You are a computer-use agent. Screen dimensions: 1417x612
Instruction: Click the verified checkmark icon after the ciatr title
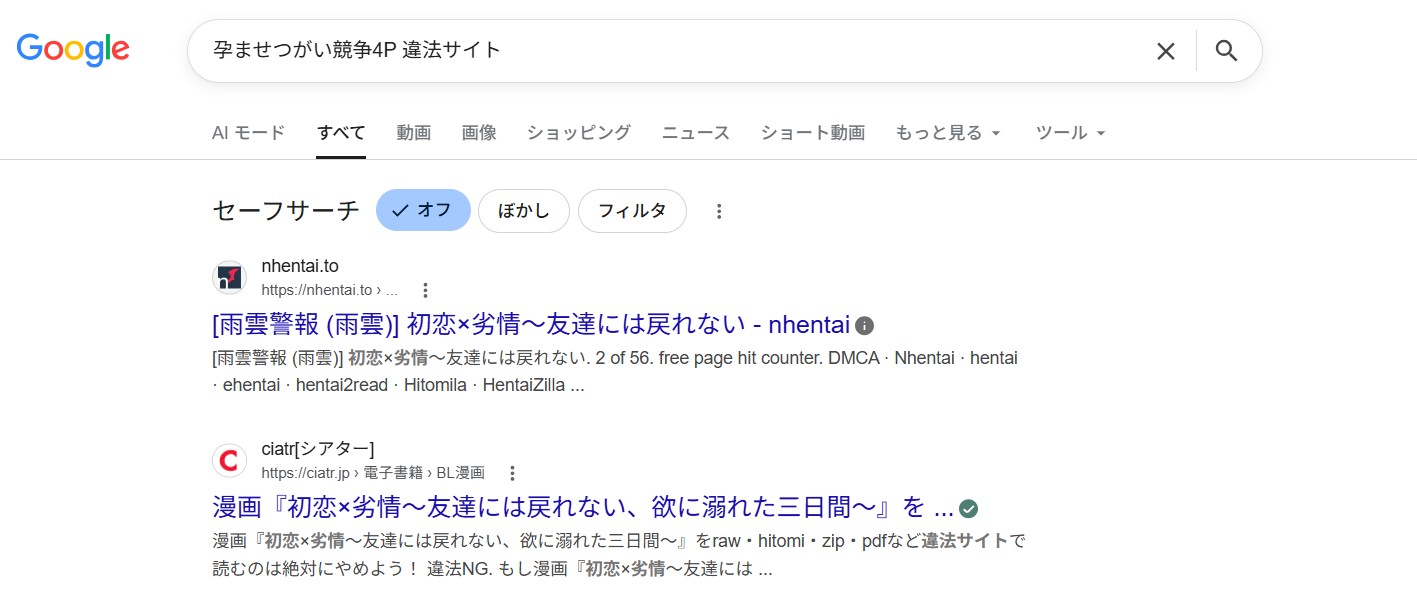(968, 508)
